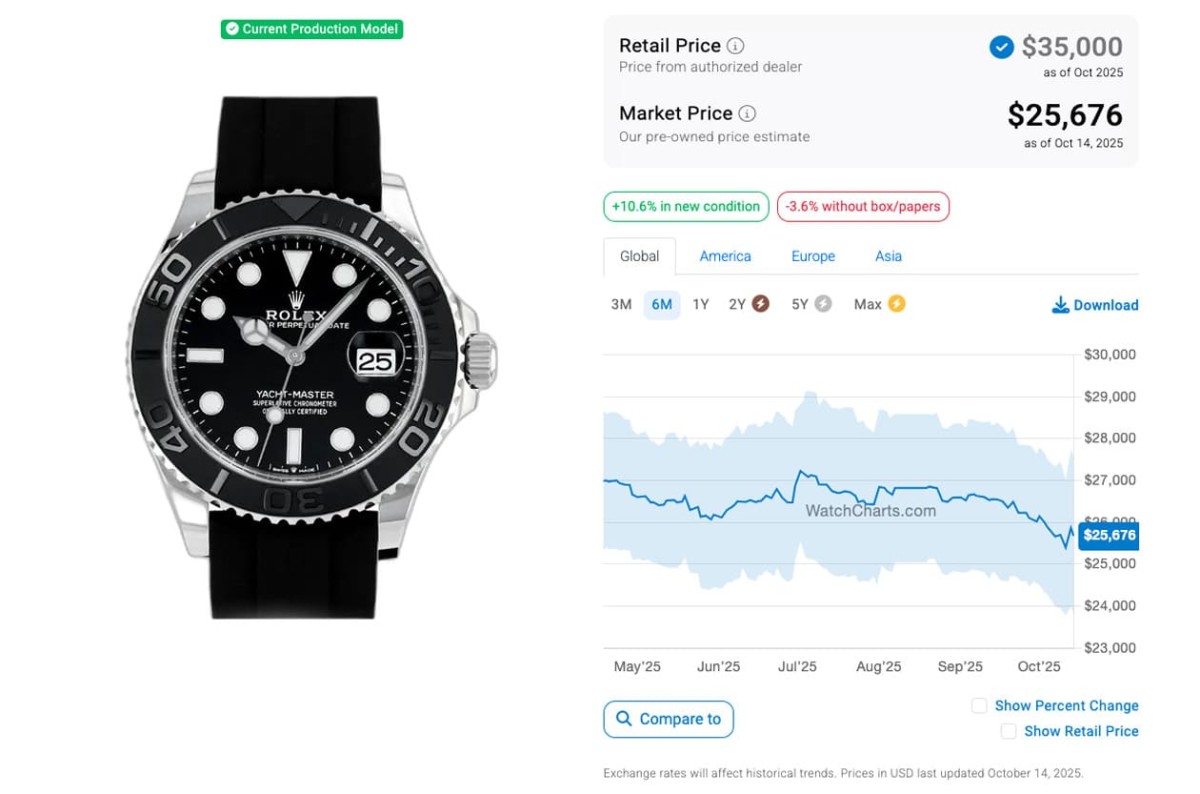Enable the Show Percent Change checkbox
Viewport: 1200px width, 794px height.
[979, 706]
